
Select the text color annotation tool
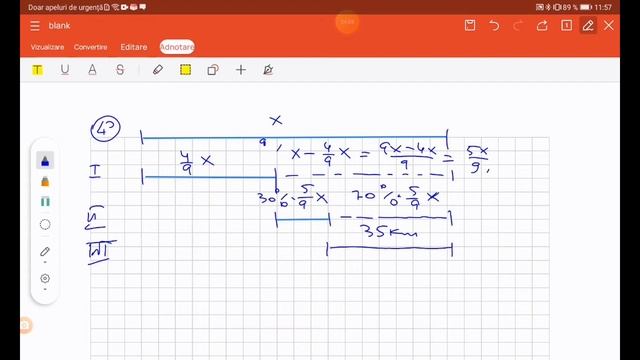click(92, 70)
